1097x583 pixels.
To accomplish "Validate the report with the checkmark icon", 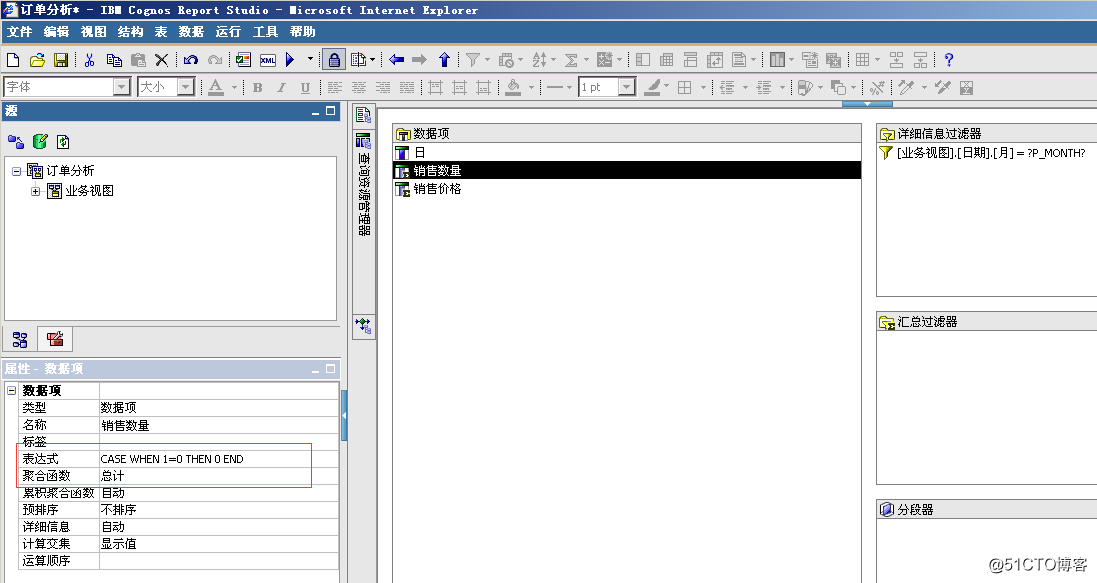I will (243, 60).
